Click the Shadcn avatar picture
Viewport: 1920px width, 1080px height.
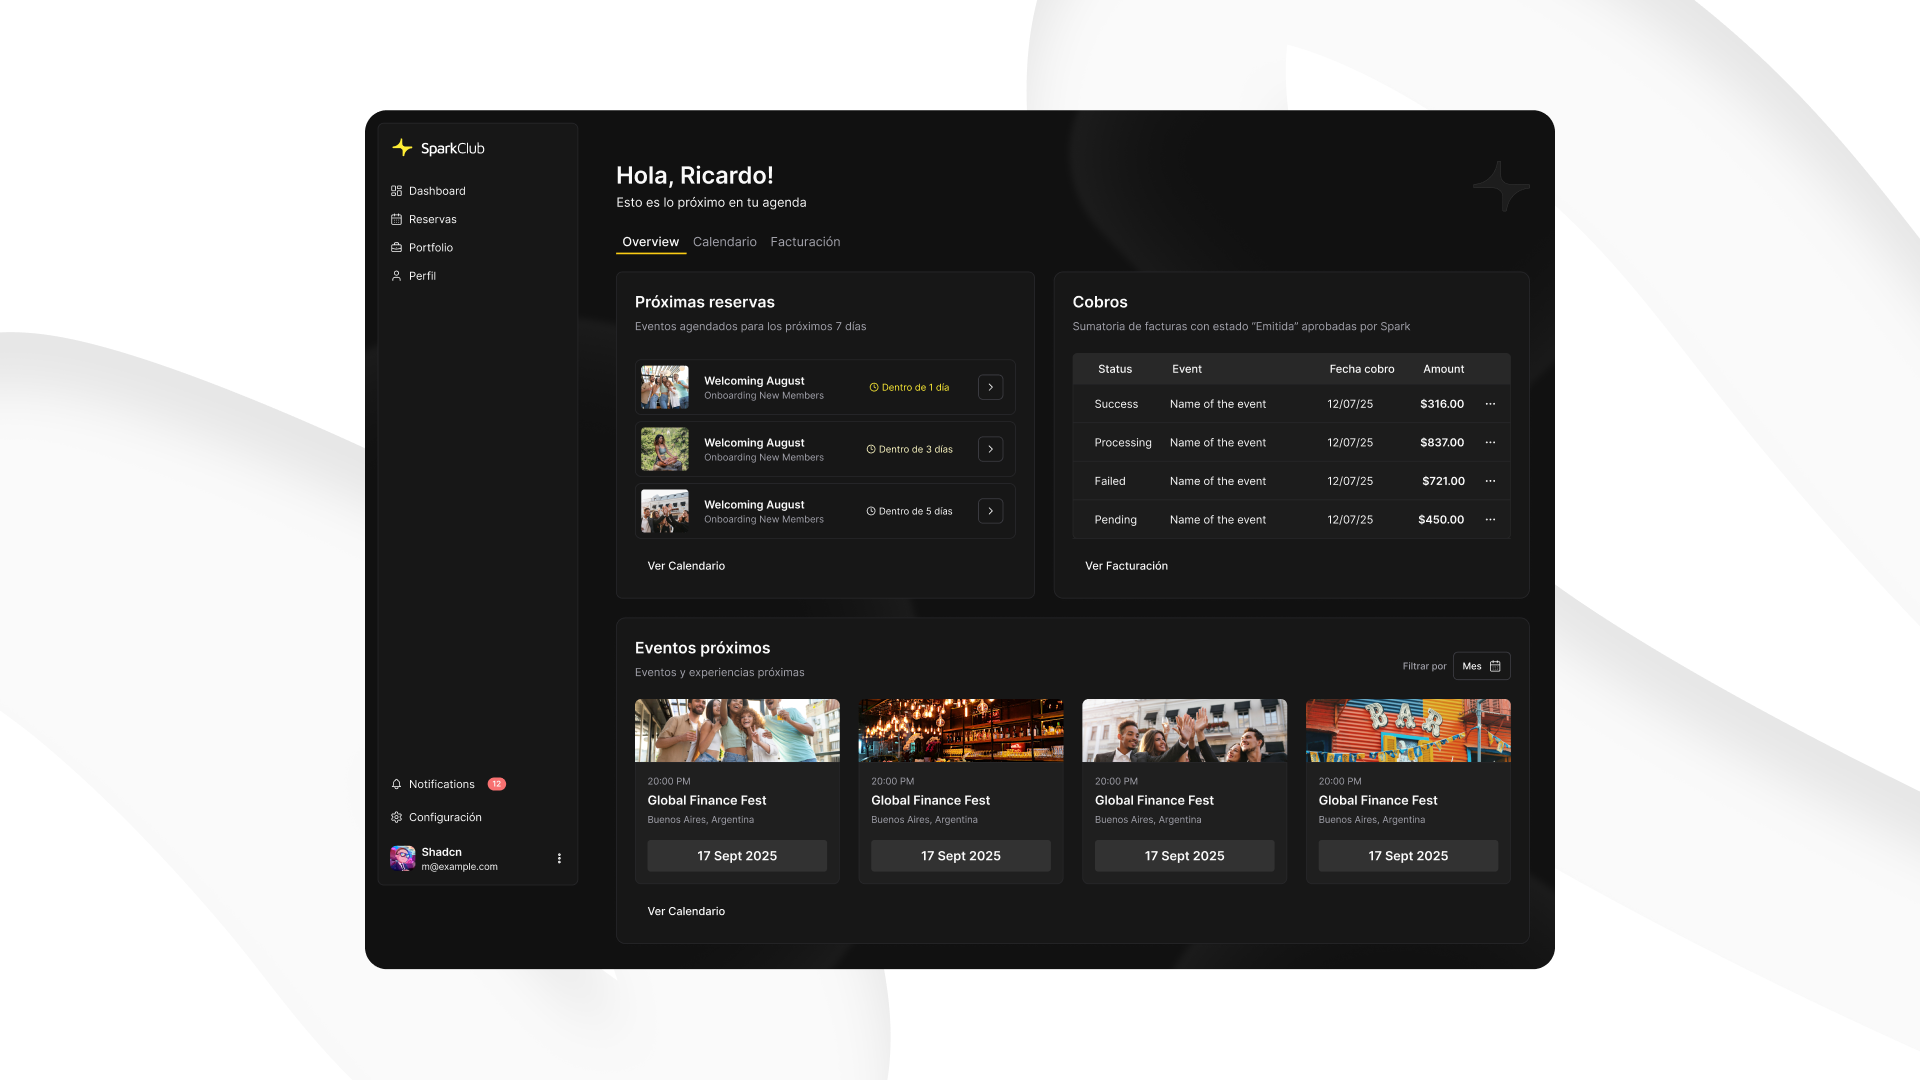[x=402, y=858]
